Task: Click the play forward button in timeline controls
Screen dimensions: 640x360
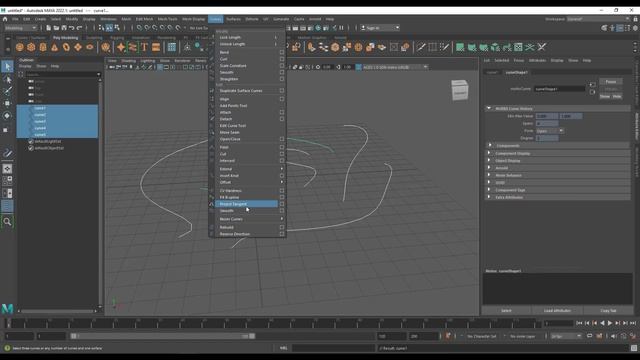Action: 610,323
